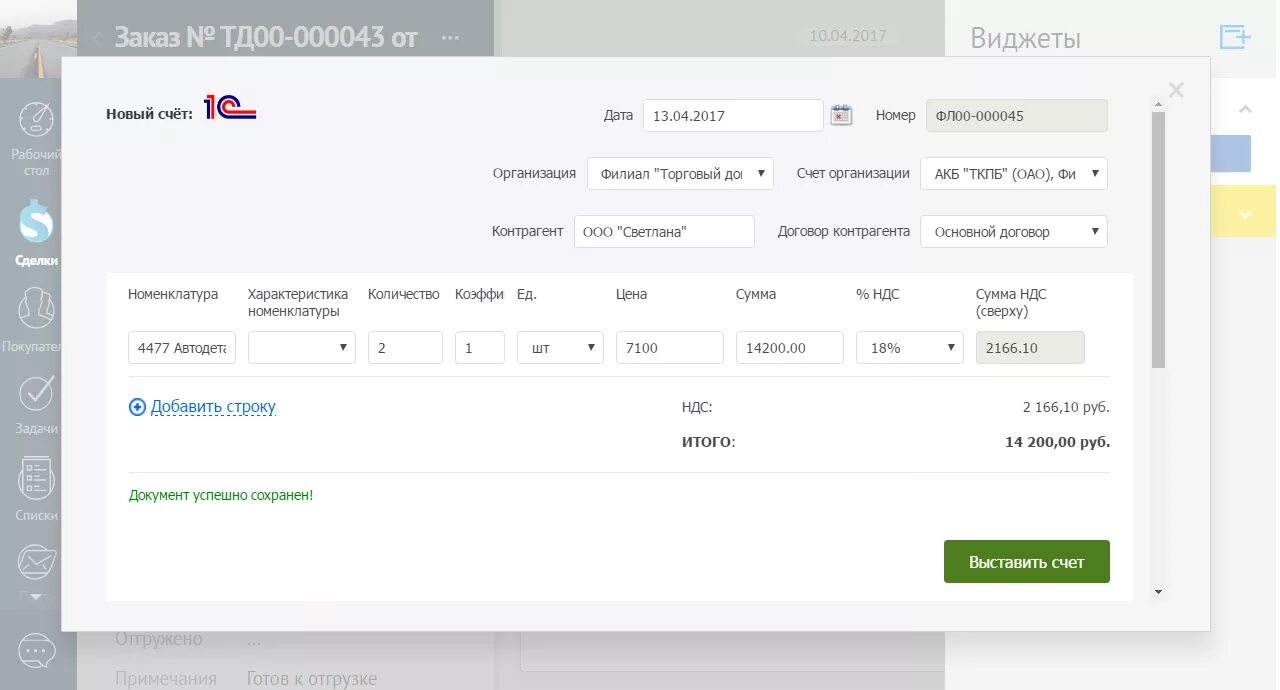
Task: Click the Контрагент input field
Action: point(664,231)
